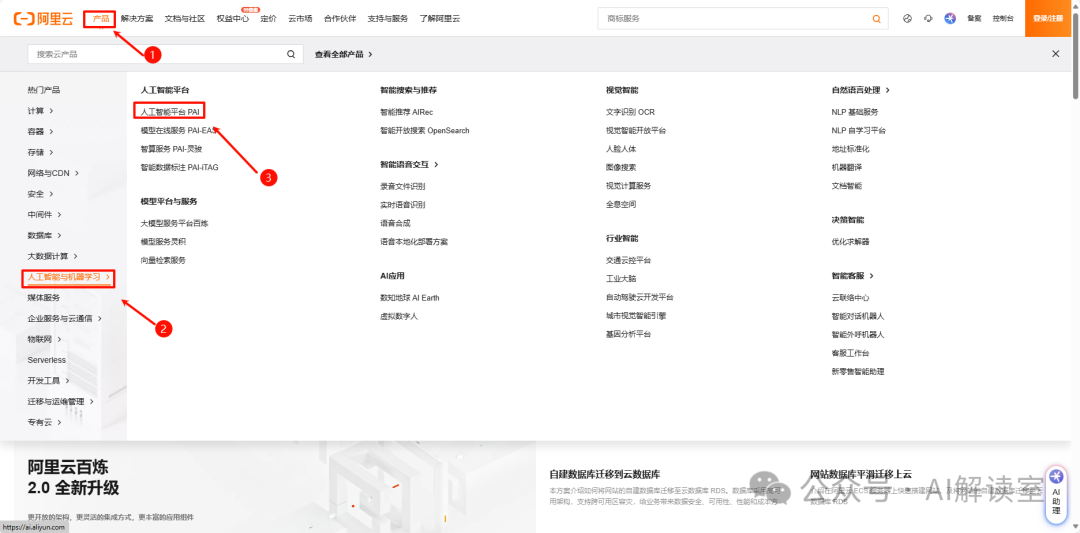Image resolution: width=1080 pixels, height=533 pixels.
Task: Click 自然语言处理 heading link
Action: pos(860,90)
